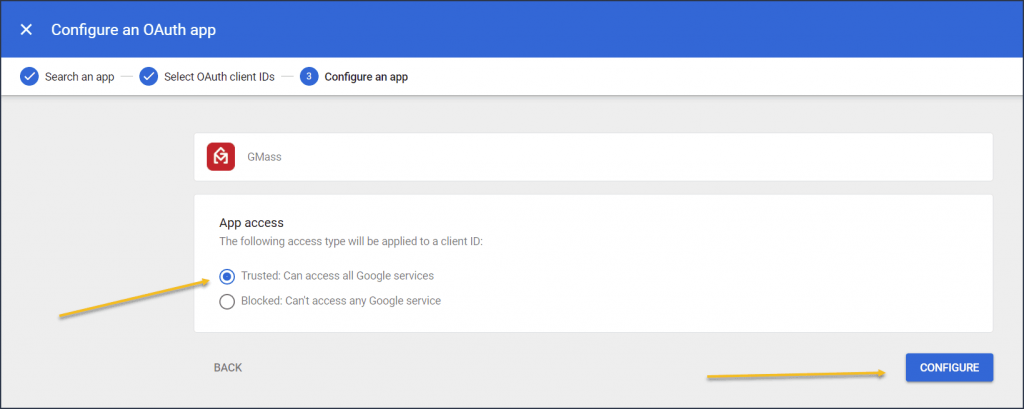The height and width of the screenshot is (409, 1024).
Task: Go back to Search an app step
Action: pyautogui.click(x=80, y=77)
